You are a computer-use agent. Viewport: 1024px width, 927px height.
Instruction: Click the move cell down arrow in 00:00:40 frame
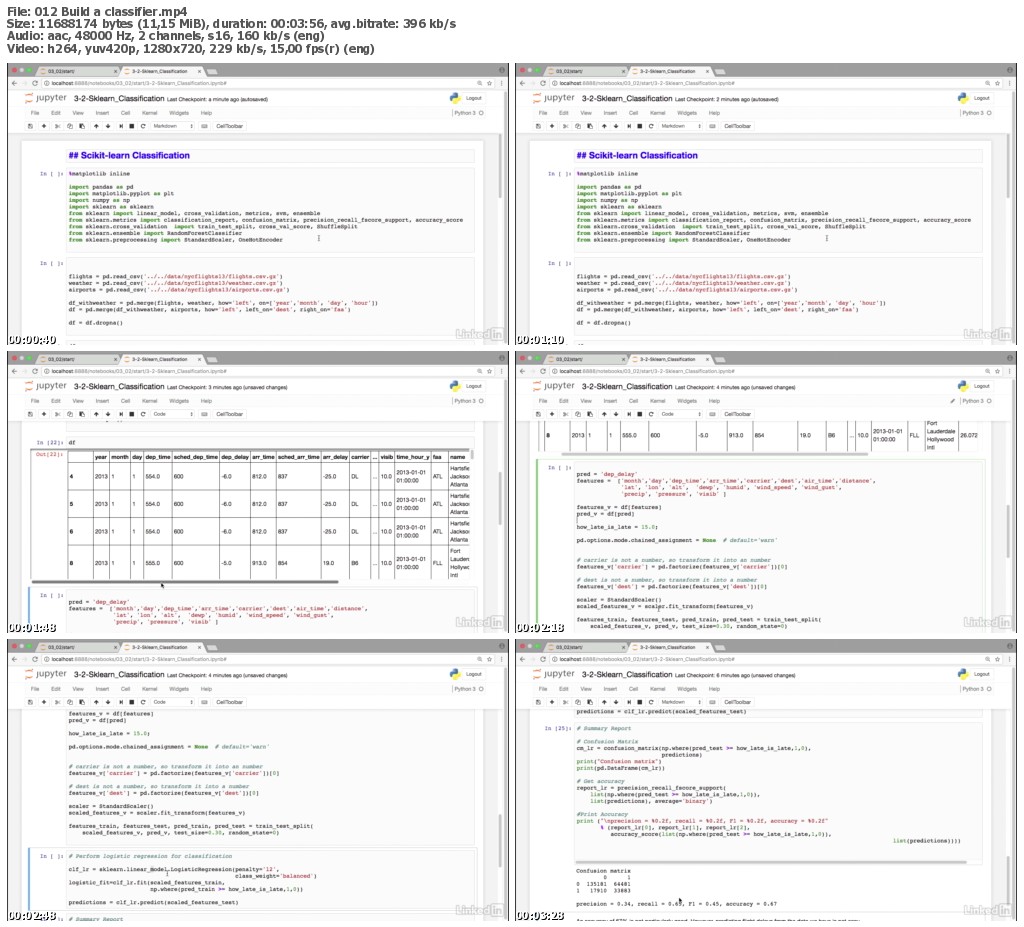click(x=108, y=126)
